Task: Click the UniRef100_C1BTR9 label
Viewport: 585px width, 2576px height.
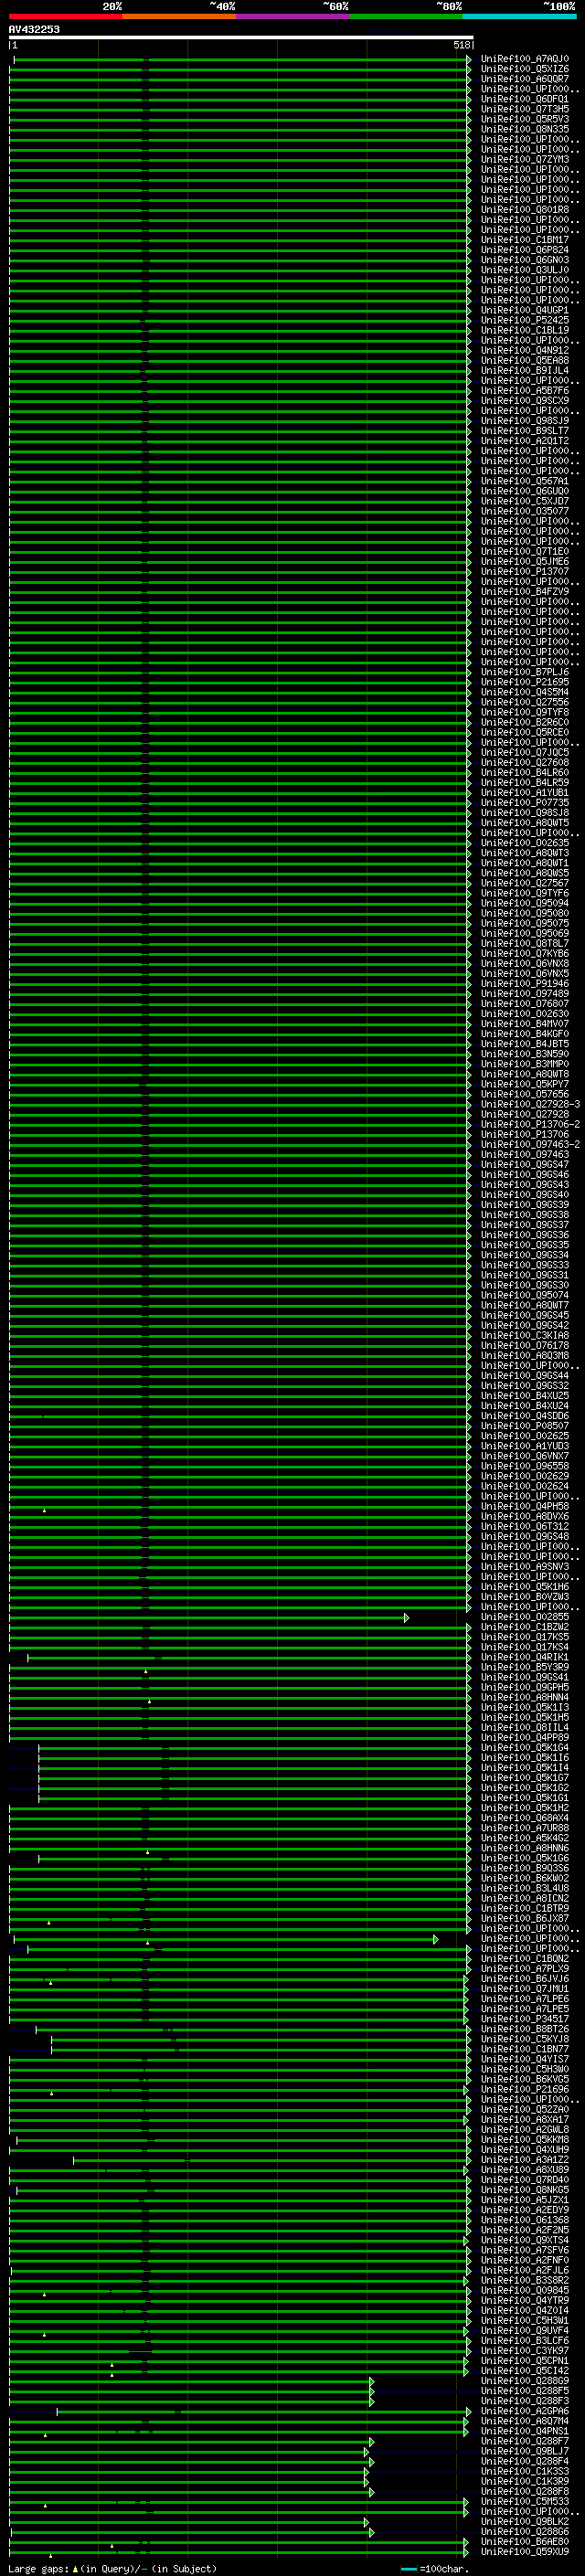Action: (x=525, y=1908)
